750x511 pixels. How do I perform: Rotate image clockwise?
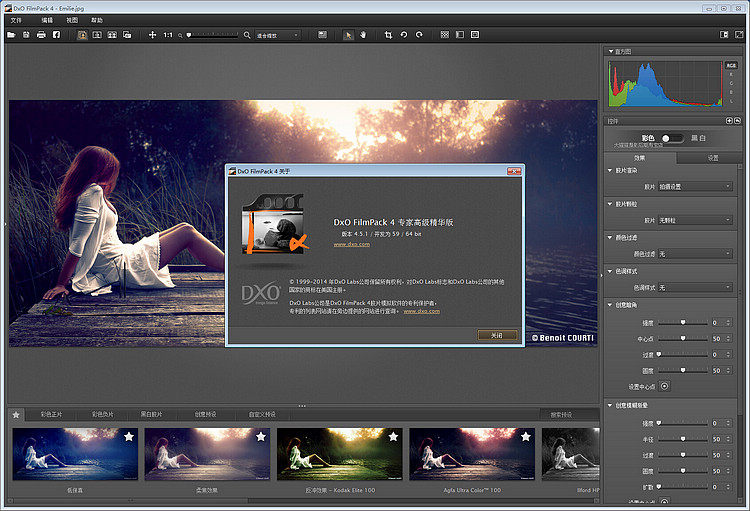pos(419,34)
